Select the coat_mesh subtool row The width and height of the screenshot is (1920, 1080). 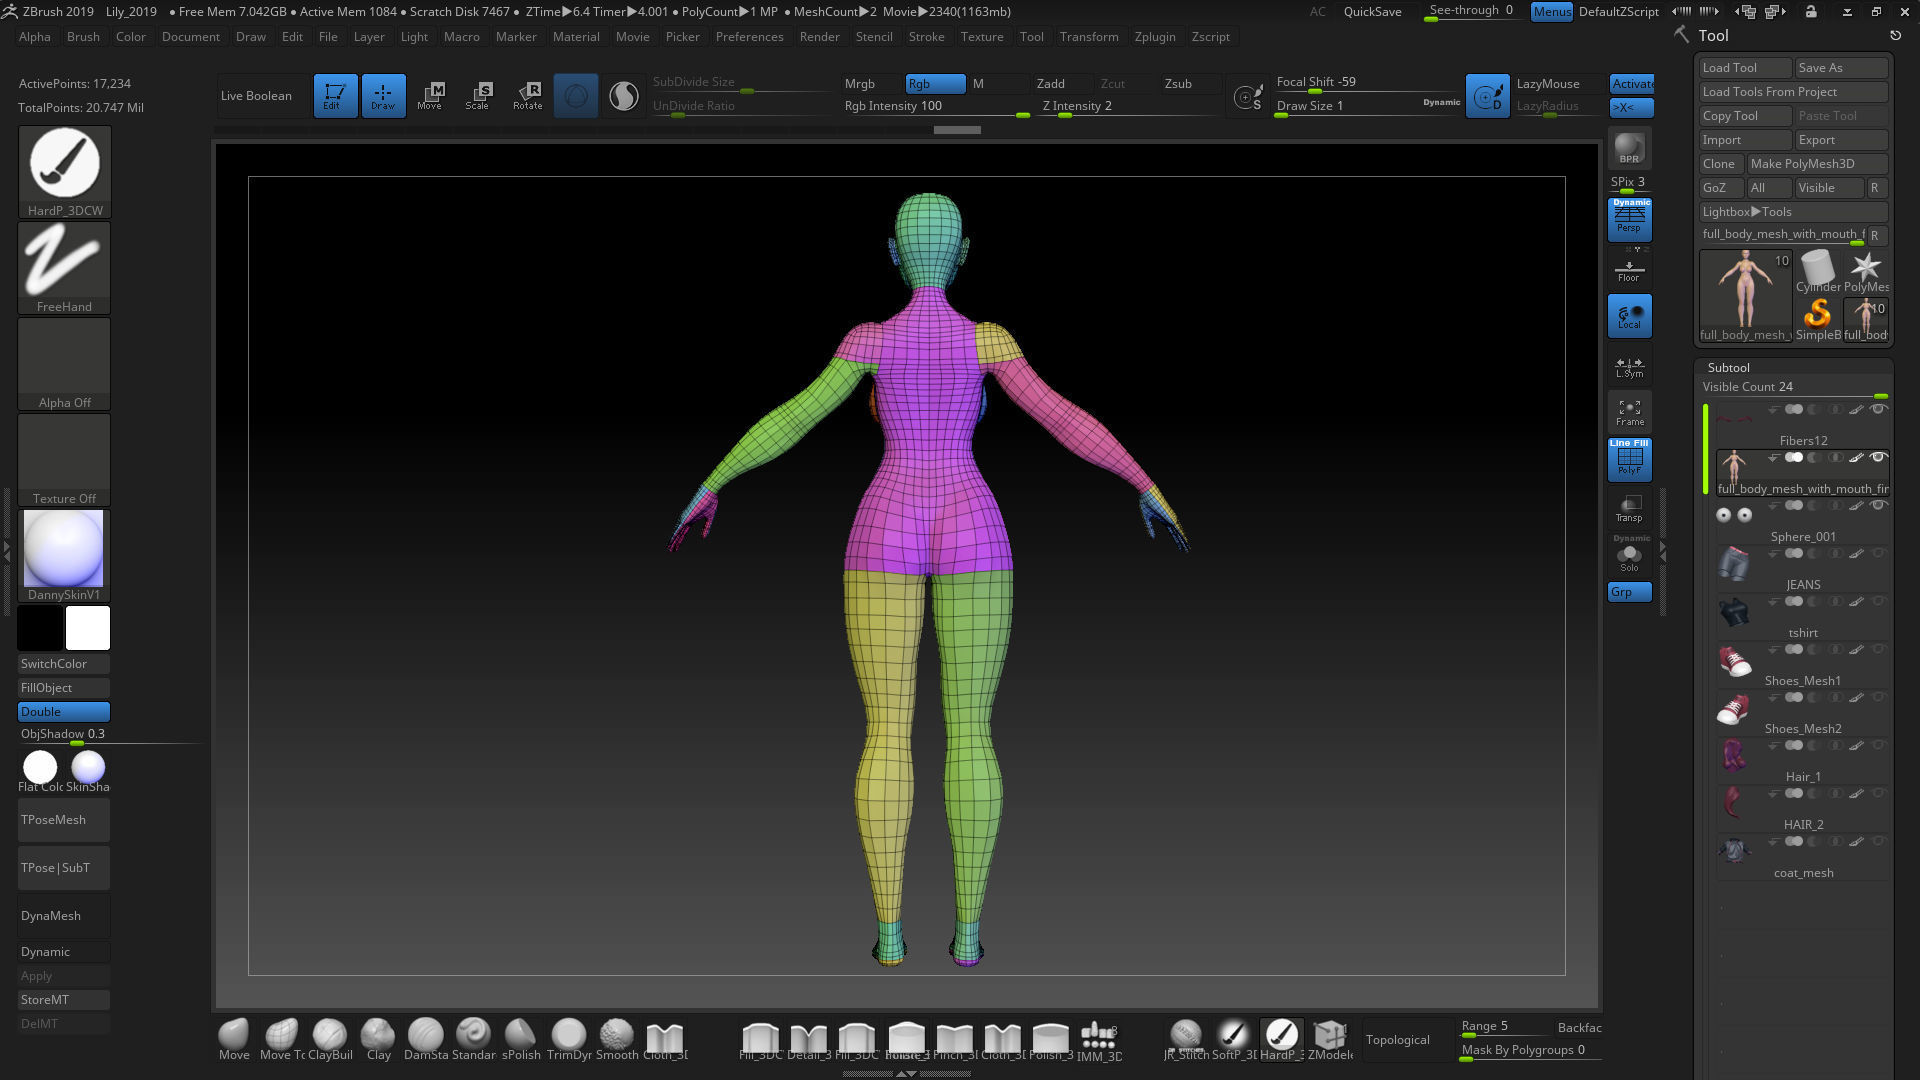pos(1802,857)
